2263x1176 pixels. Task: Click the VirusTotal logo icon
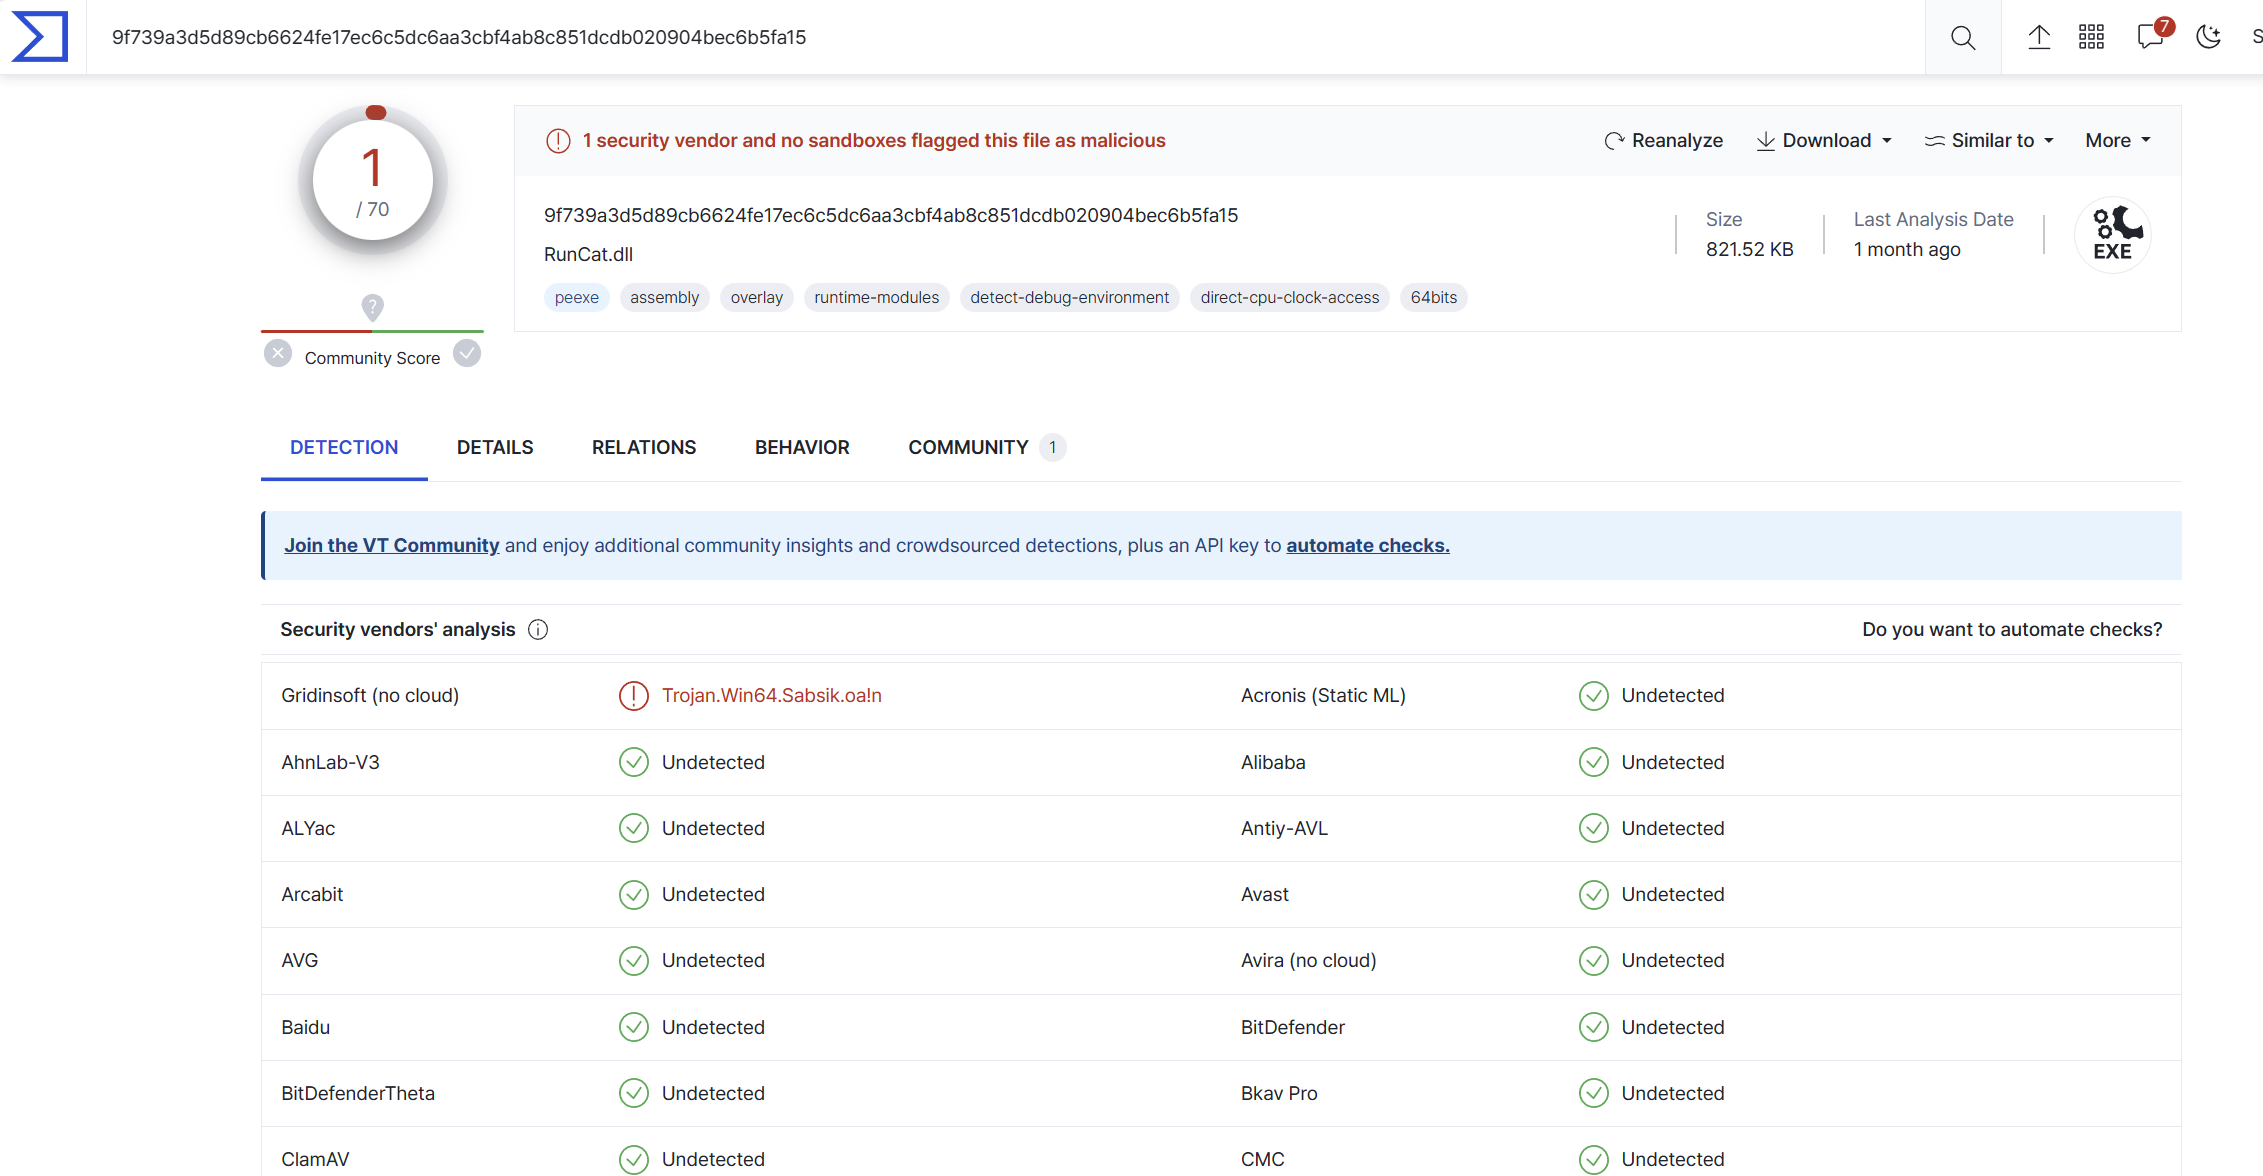(40, 36)
